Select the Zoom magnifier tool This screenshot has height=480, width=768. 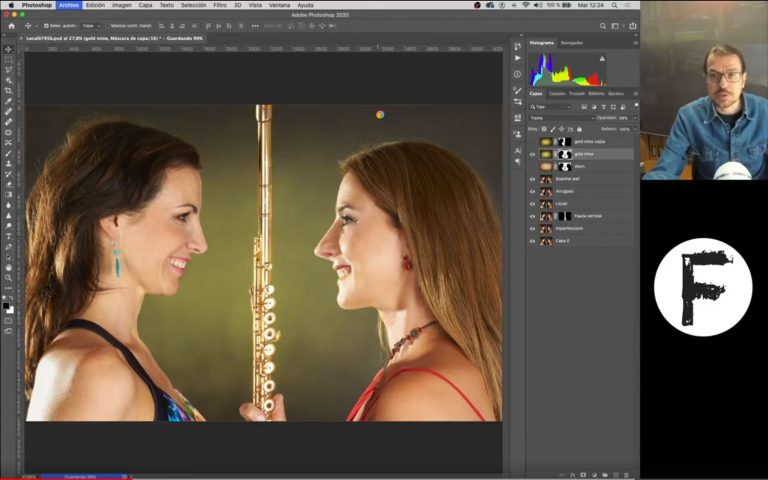pos(8,278)
